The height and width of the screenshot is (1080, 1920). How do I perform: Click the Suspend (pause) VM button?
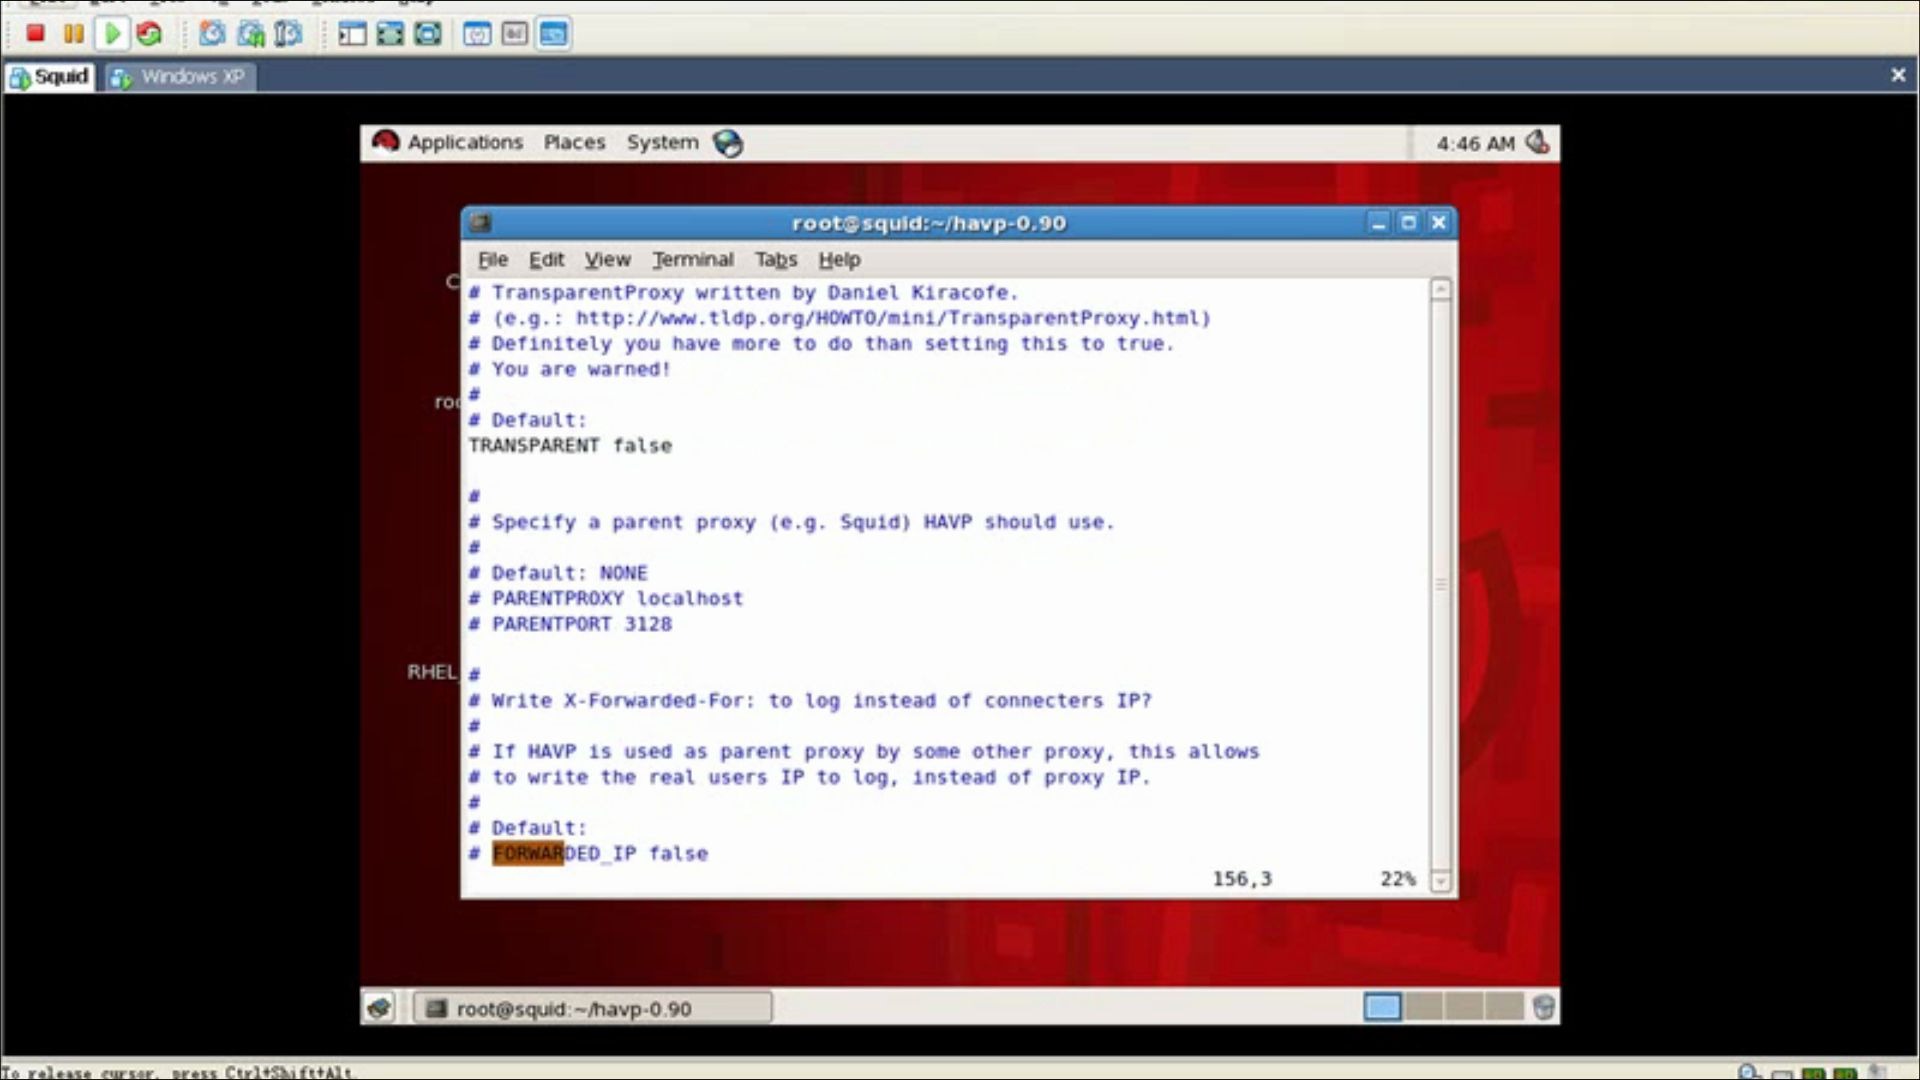(x=73, y=34)
